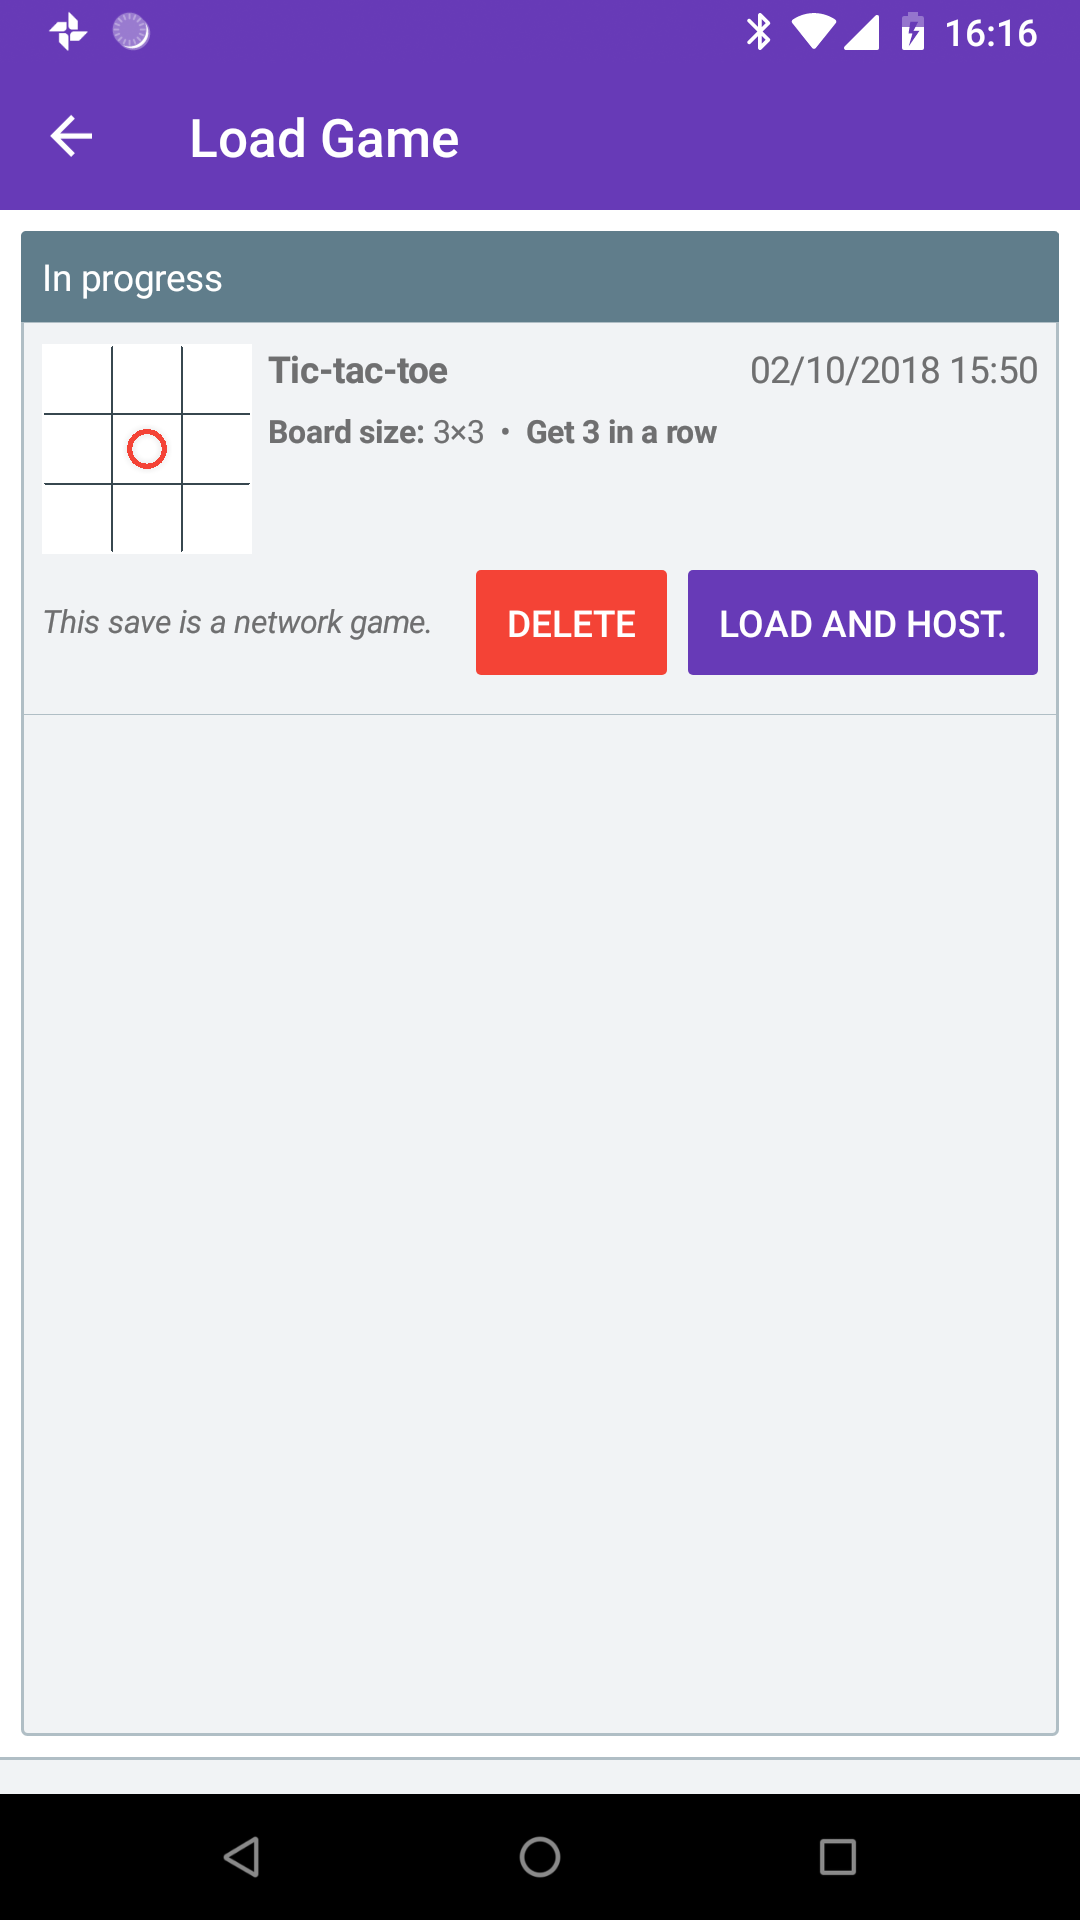
Task: Tap Load and Host button
Action: [863, 622]
